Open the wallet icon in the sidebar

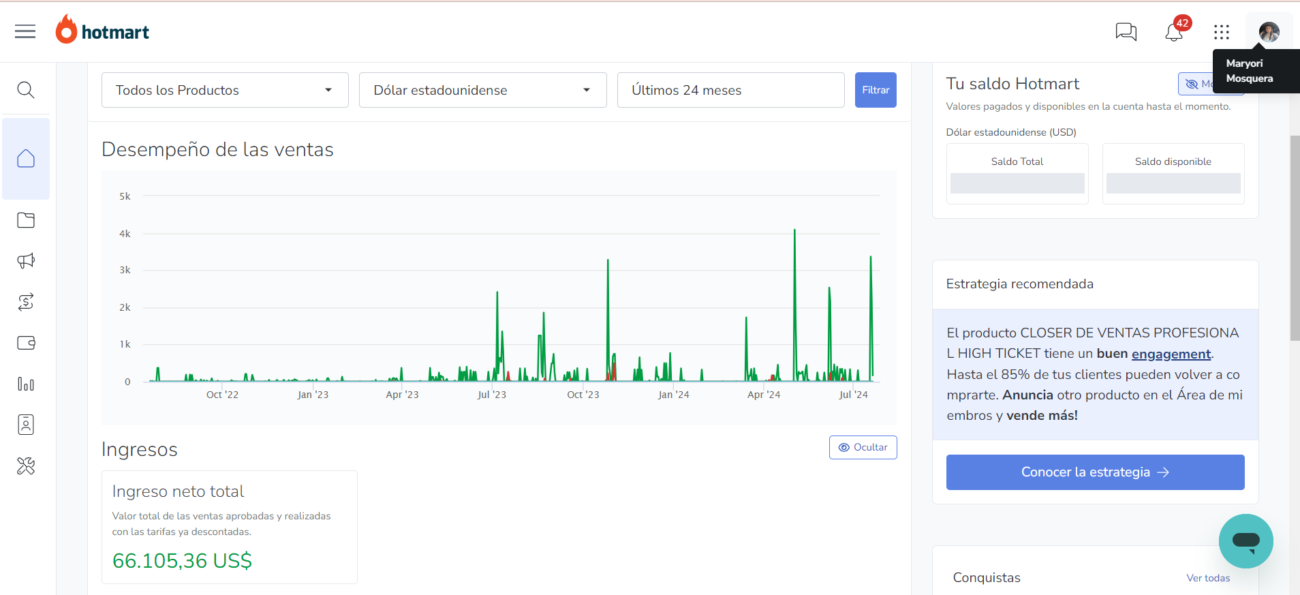coord(26,343)
